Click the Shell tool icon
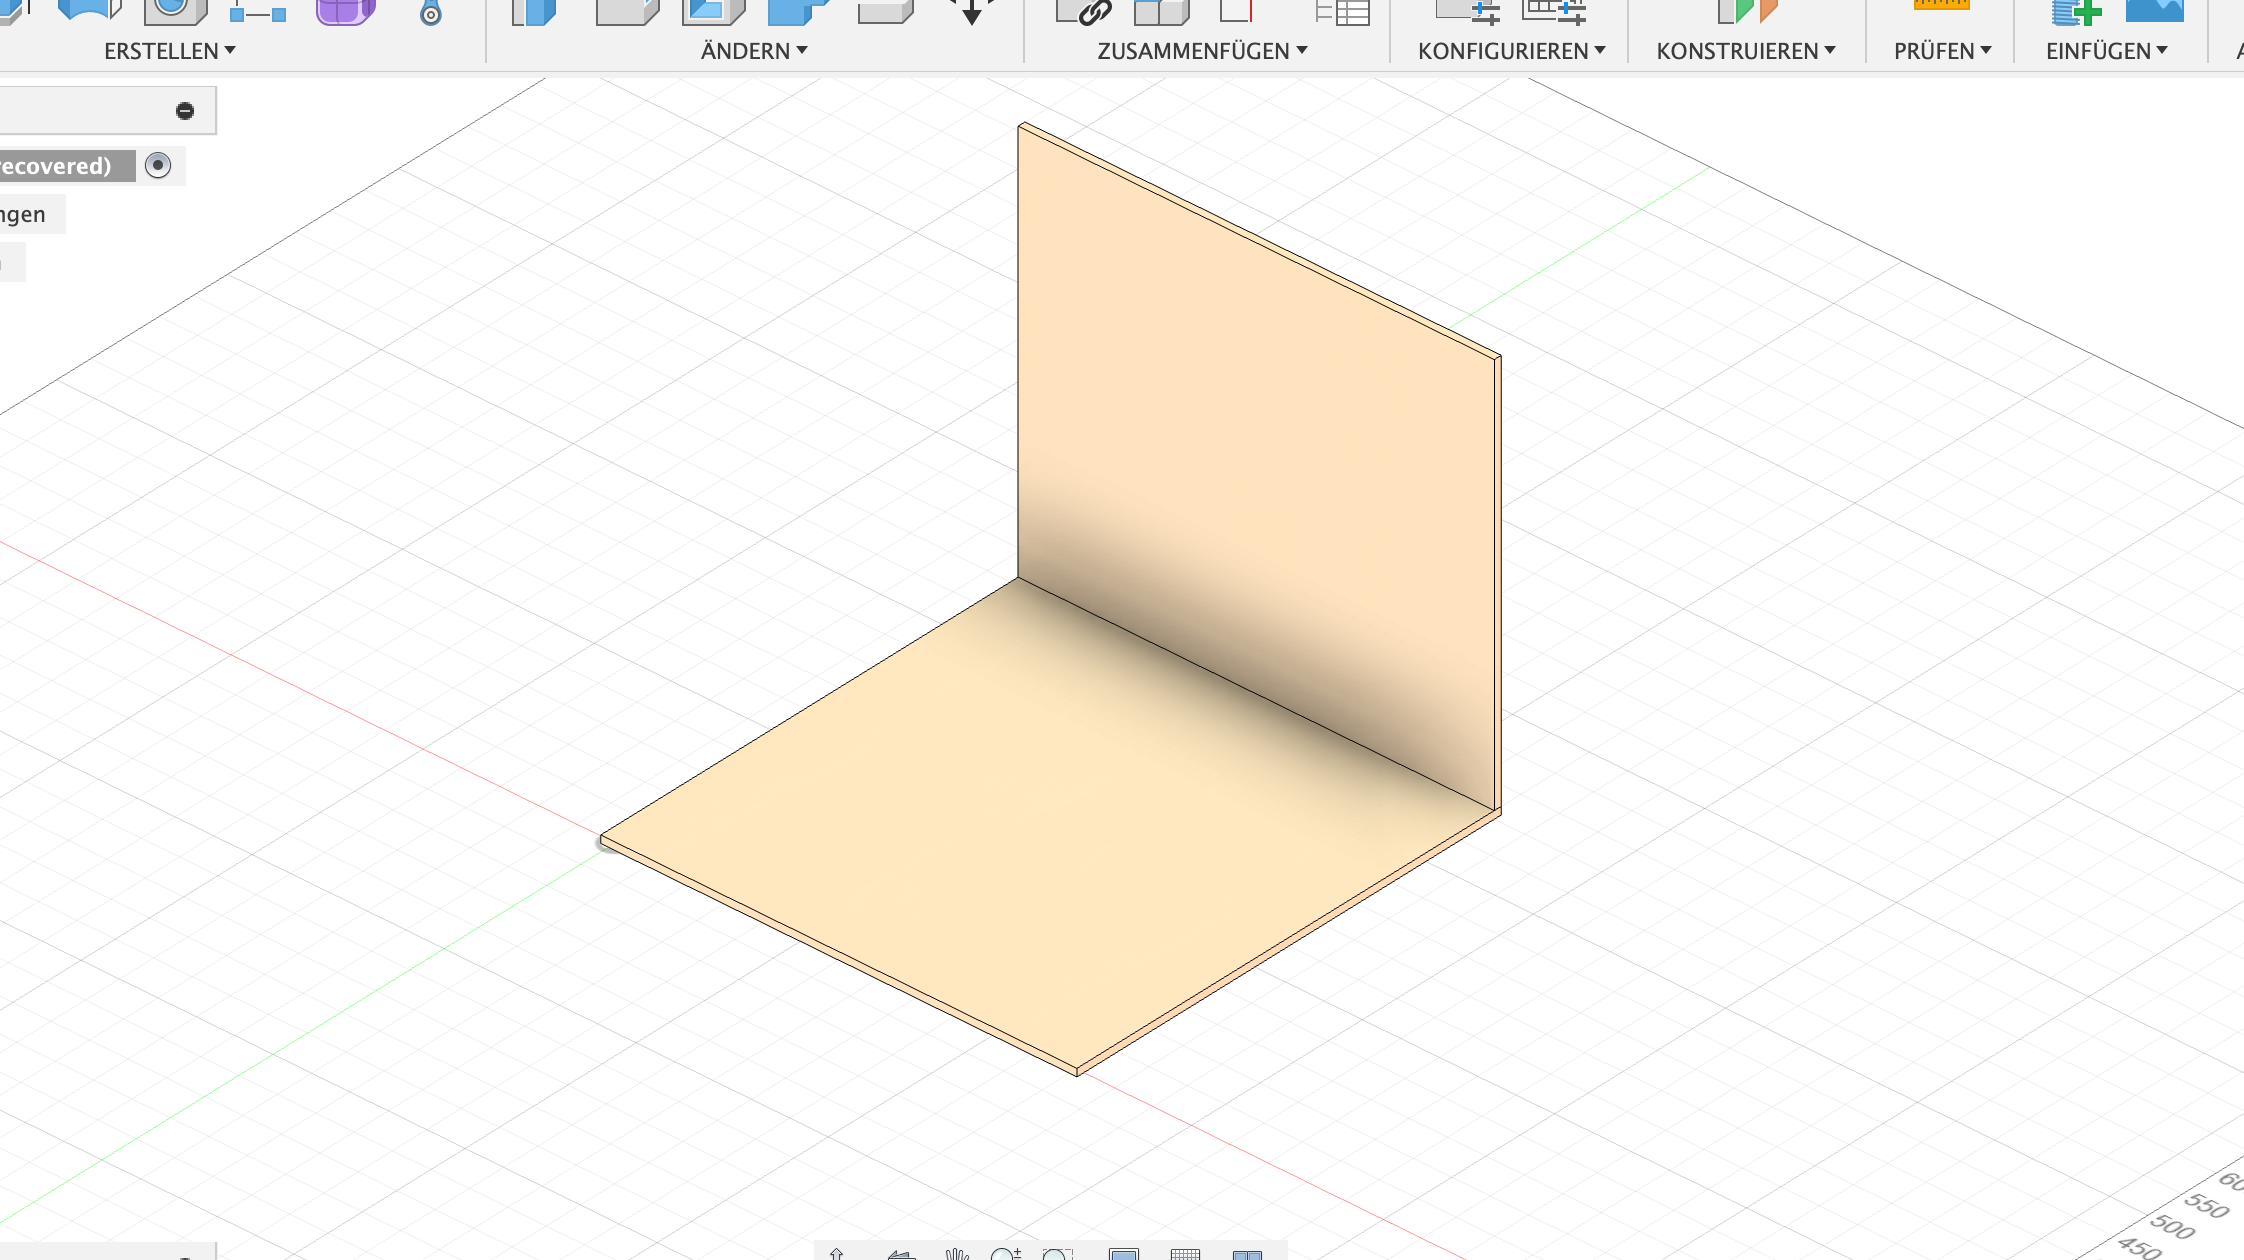This screenshot has width=2244, height=1260. click(712, 11)
